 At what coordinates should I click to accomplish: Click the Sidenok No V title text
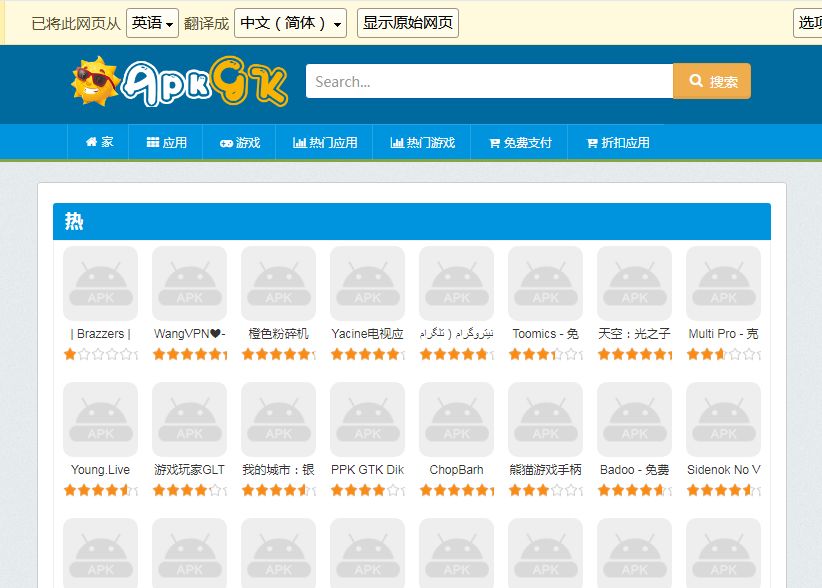723,470
